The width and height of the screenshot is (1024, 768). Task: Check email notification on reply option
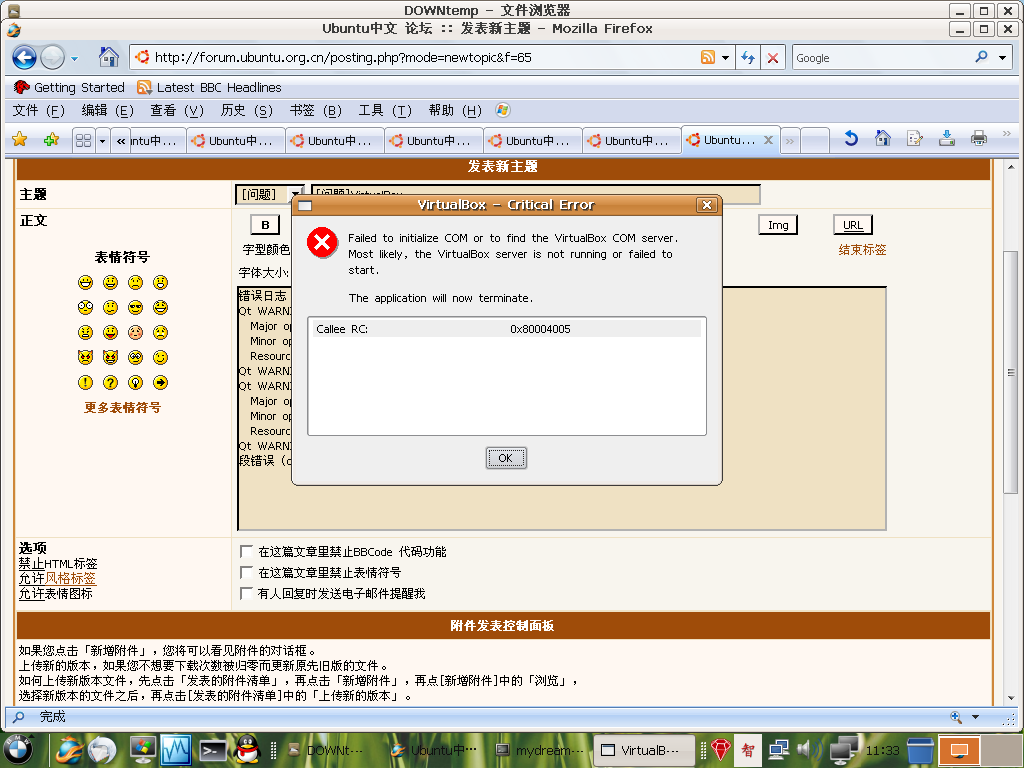click(246, 593)
